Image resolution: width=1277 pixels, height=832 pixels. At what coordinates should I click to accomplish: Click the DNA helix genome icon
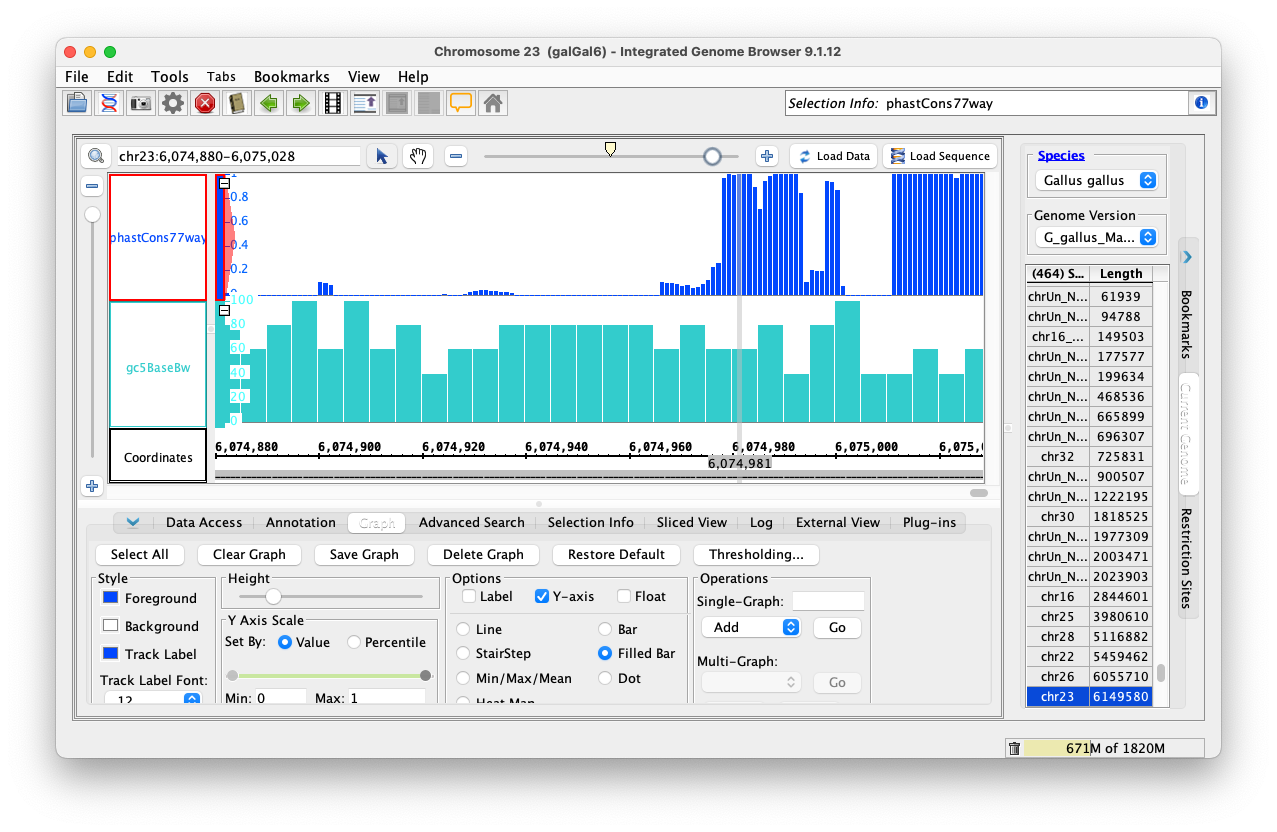109,103
